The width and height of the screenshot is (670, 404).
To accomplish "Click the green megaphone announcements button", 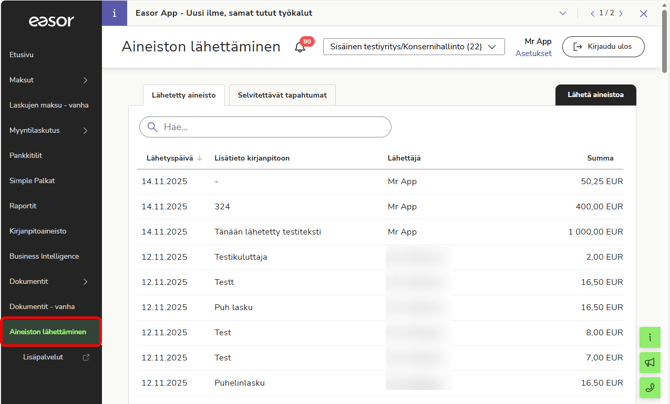I will coord(650,363).
